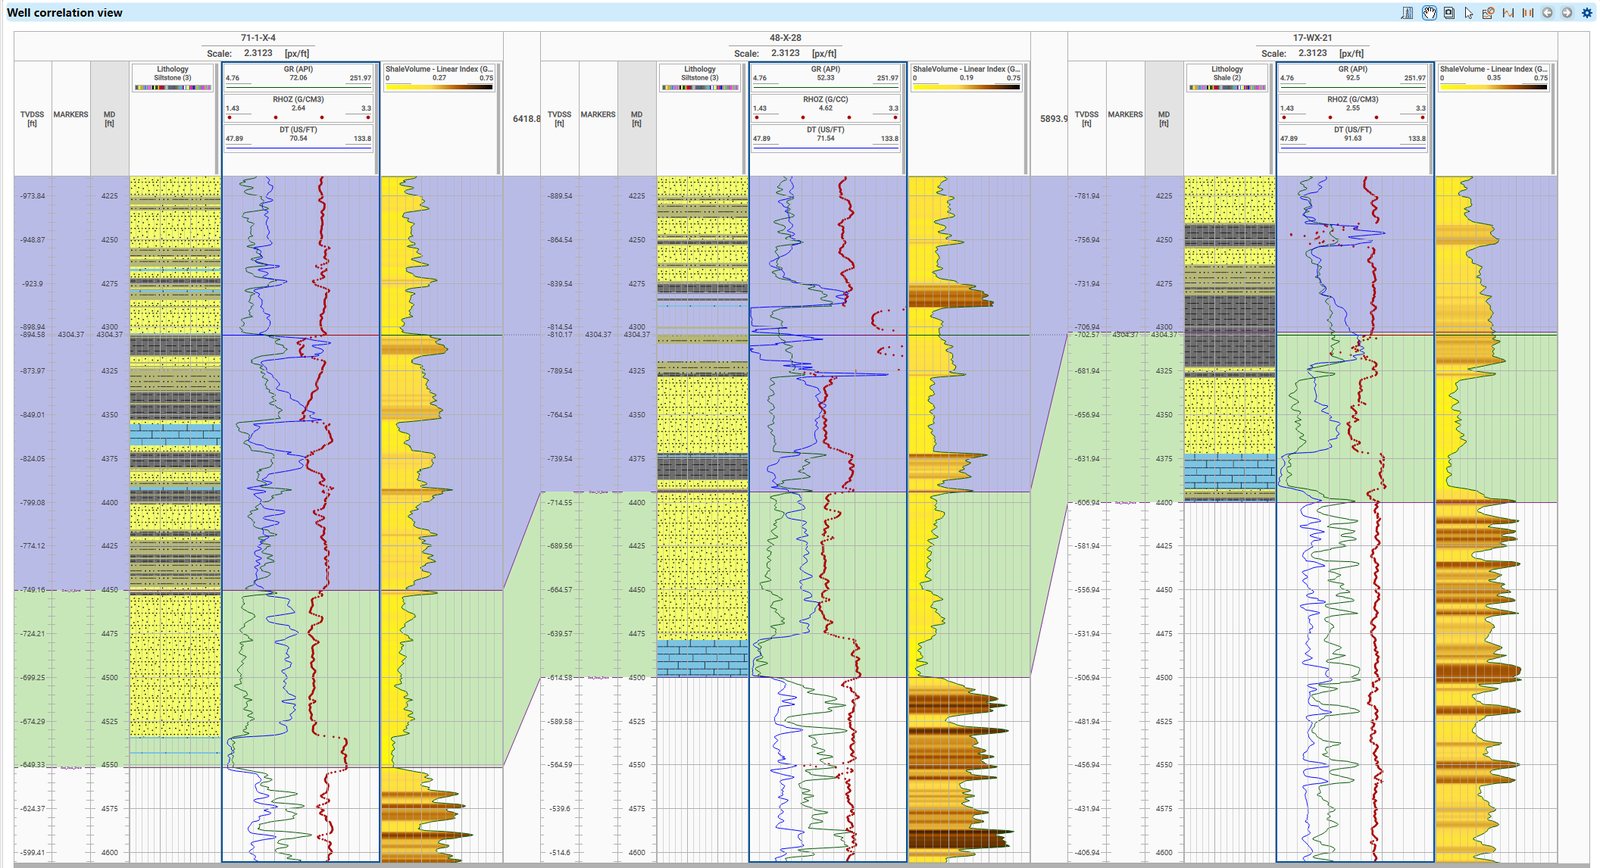Select the arrow pointer tool
The height and width of the screenshot is (868, 1600).
[x=1468, y=13]
